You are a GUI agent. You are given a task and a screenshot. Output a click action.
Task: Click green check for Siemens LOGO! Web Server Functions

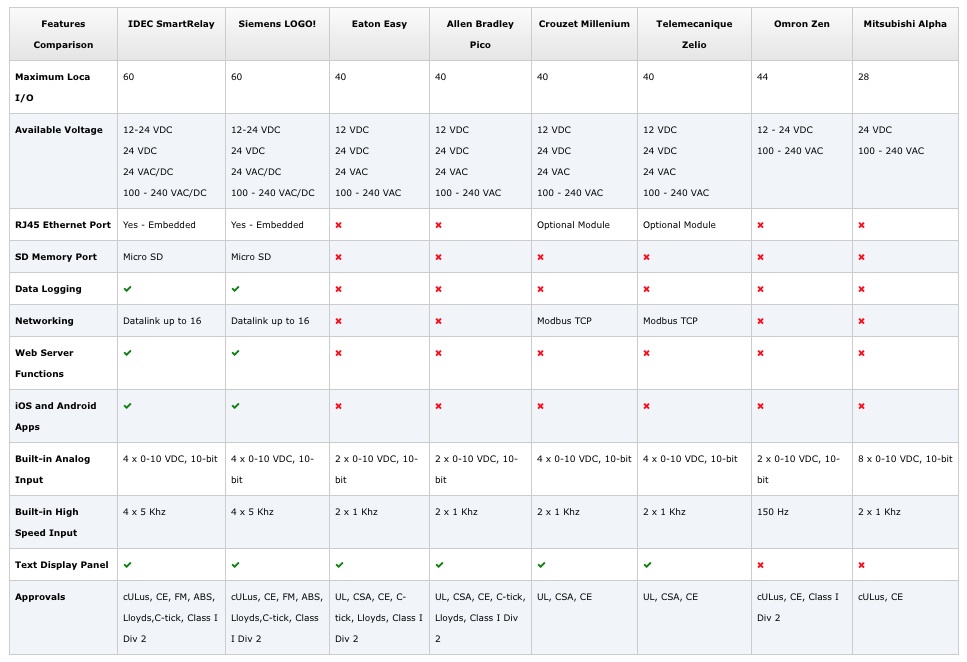point(236,353)
